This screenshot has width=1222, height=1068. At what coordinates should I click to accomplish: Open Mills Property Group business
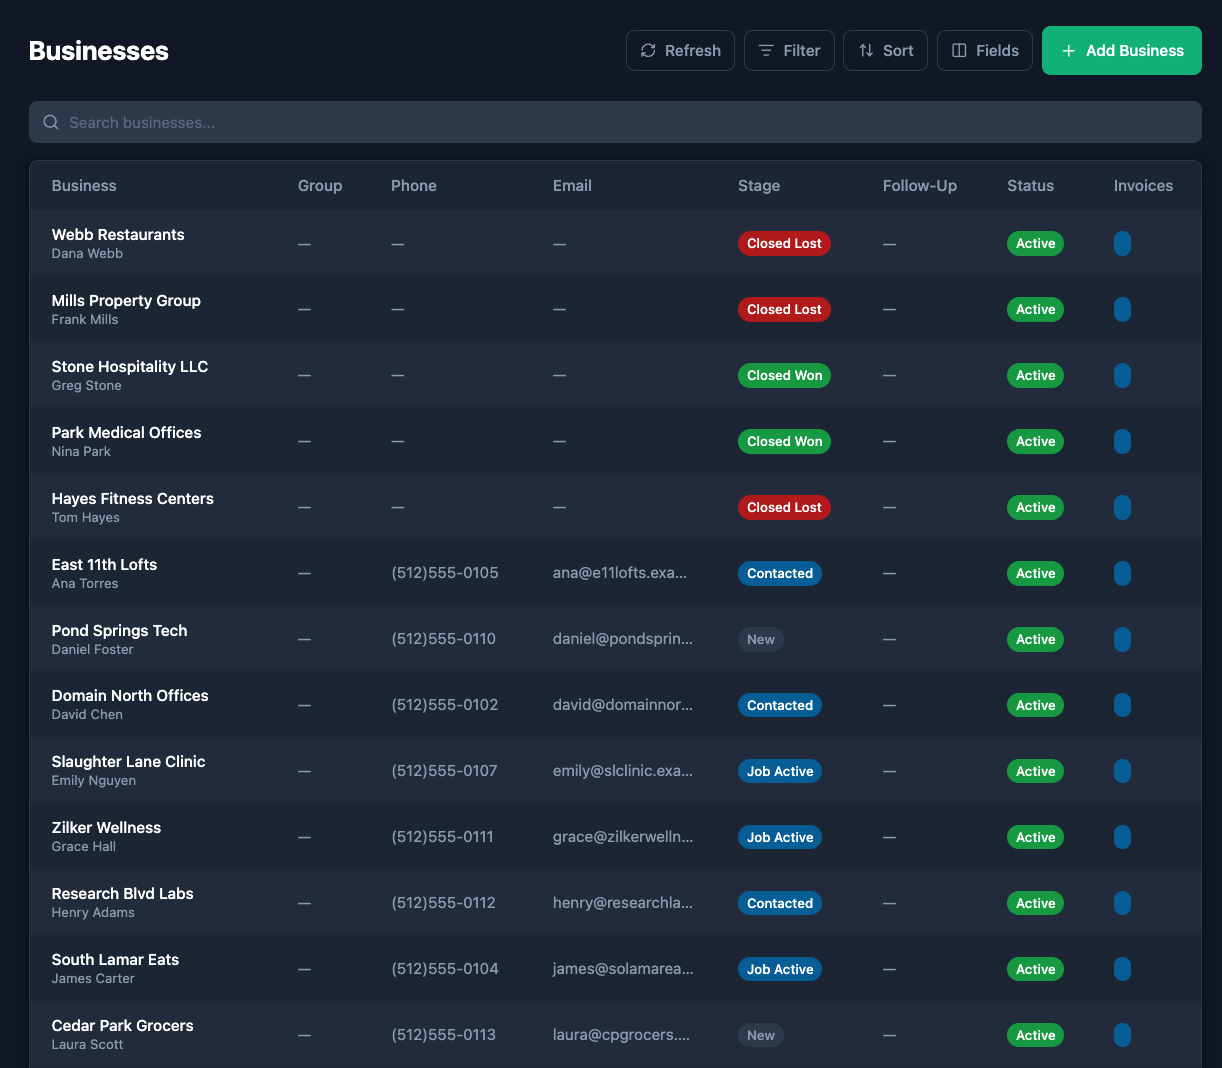click(615, 309)
